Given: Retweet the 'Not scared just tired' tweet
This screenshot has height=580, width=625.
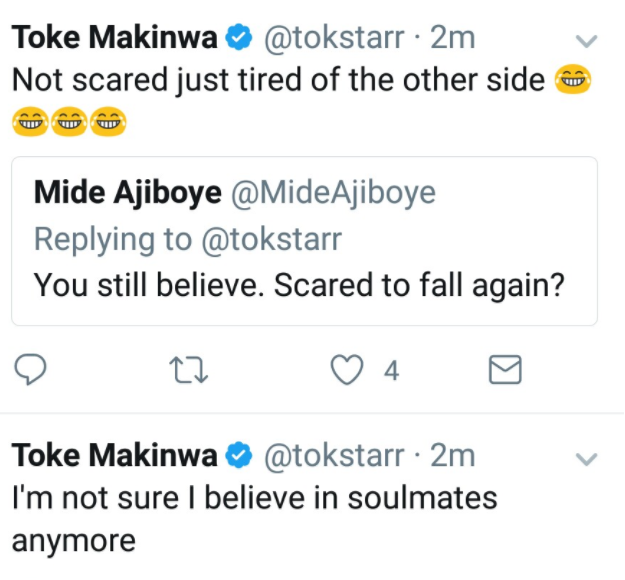Looking at the screenshot, I should point(189,370).
